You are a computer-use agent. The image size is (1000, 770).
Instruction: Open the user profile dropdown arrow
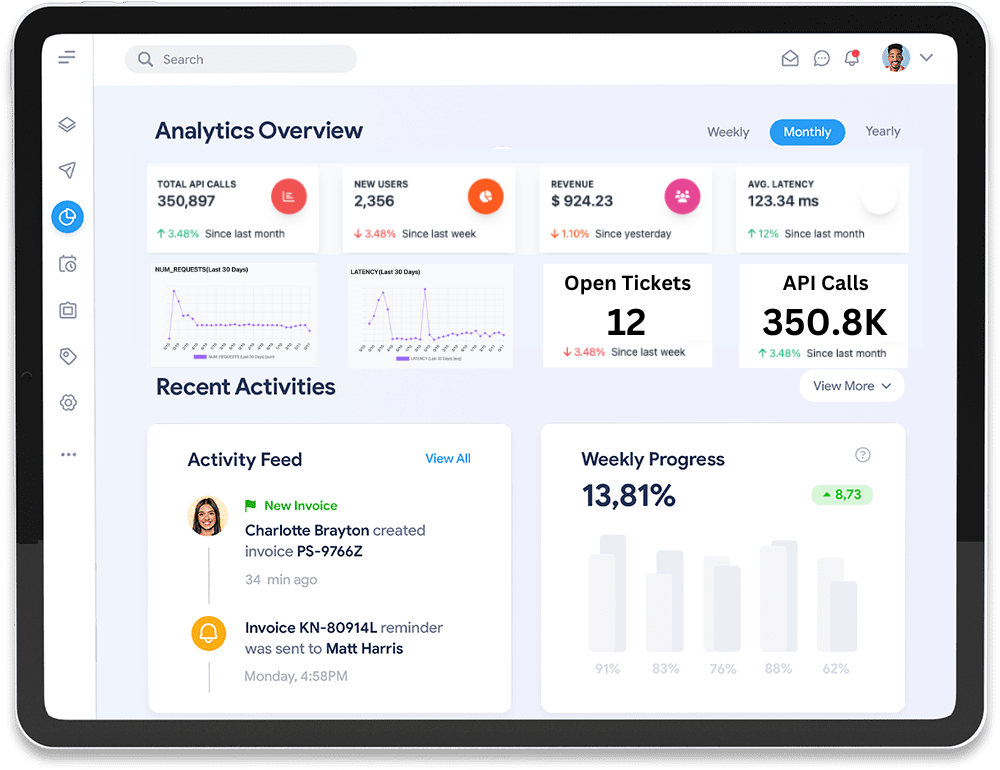coord(926,58)
